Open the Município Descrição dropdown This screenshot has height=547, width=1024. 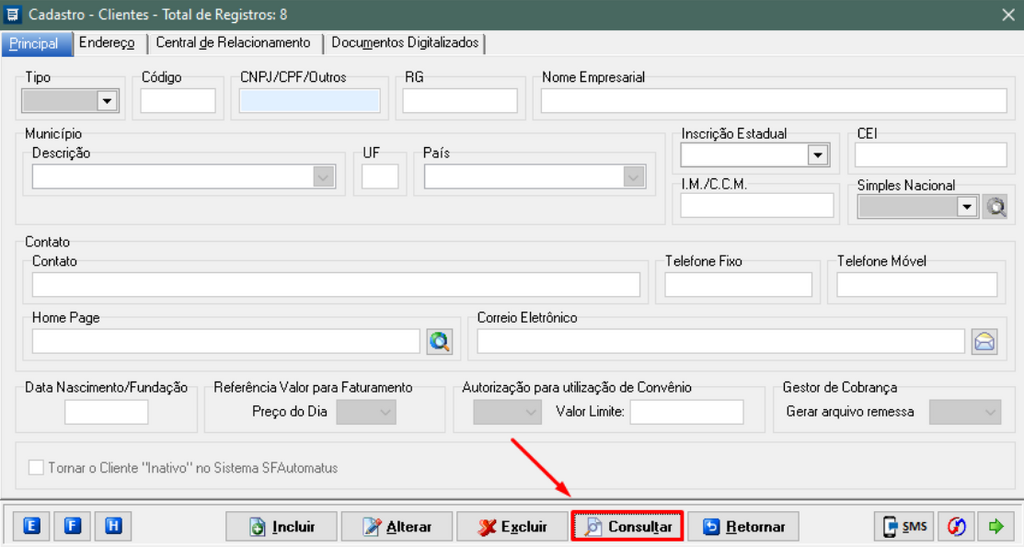[x=322, y=177]
